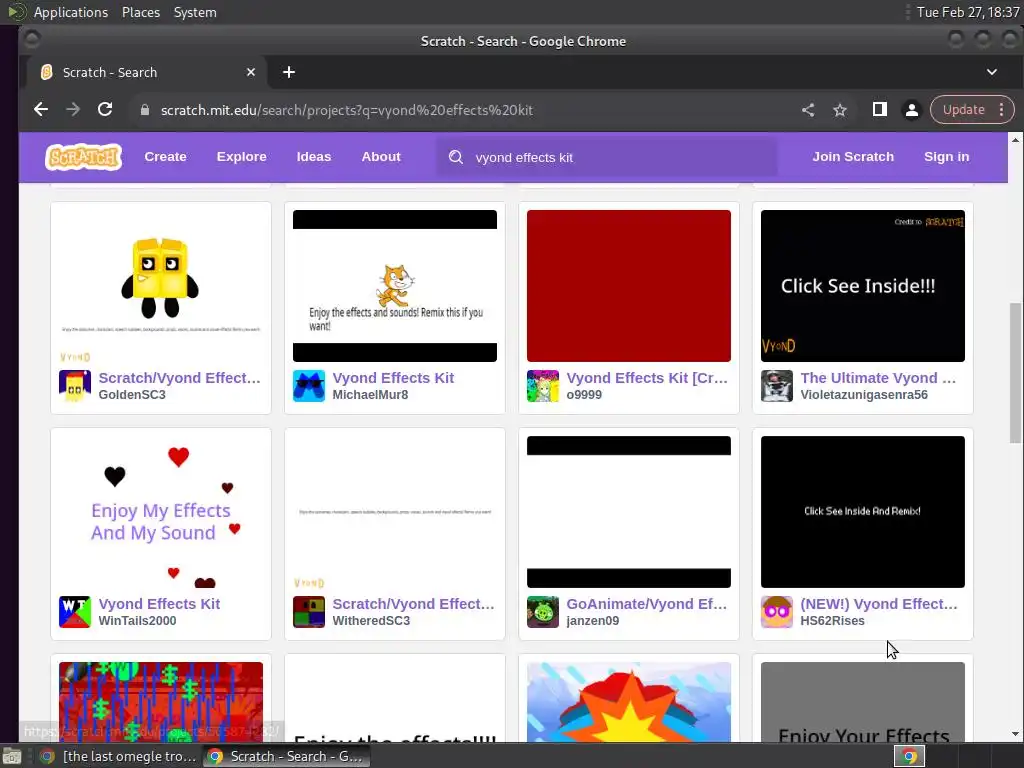Open the Create menu item
Viewport: 1024px width, 768px height.
pyautogui.click(x=165, y=157)
